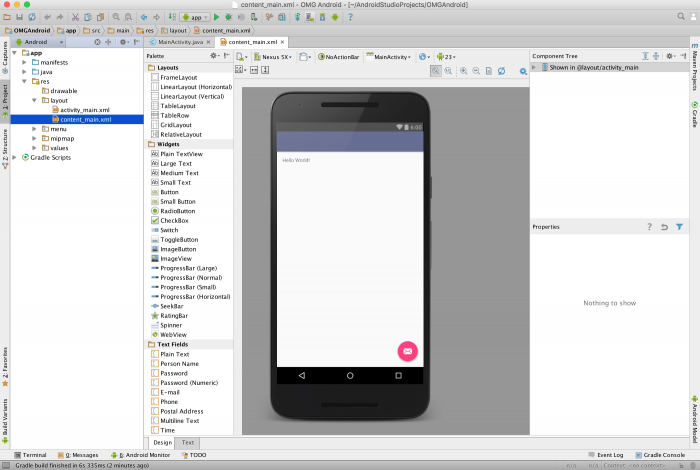The image size is (700, 470).
Task: Open the SDK Manager icon
Action: point(322,17)
